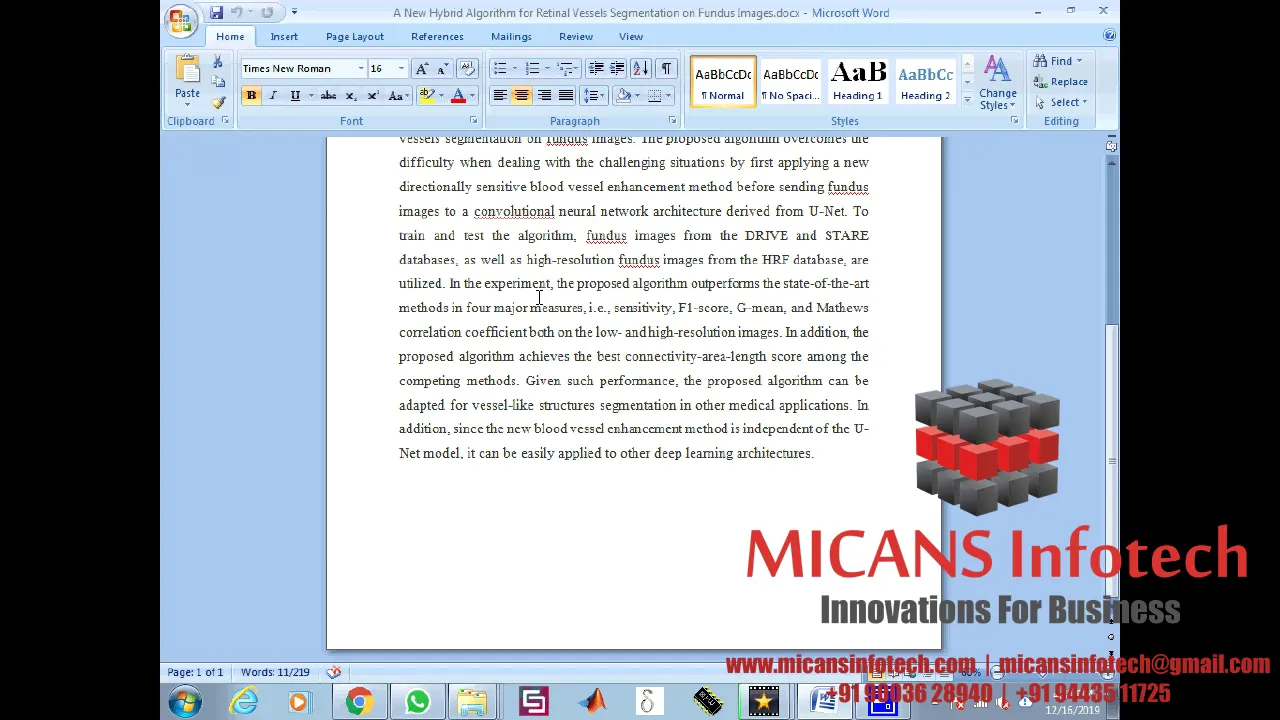1280x720 pixels.
Task: Click the word count in the status bar
Action: 275,672
